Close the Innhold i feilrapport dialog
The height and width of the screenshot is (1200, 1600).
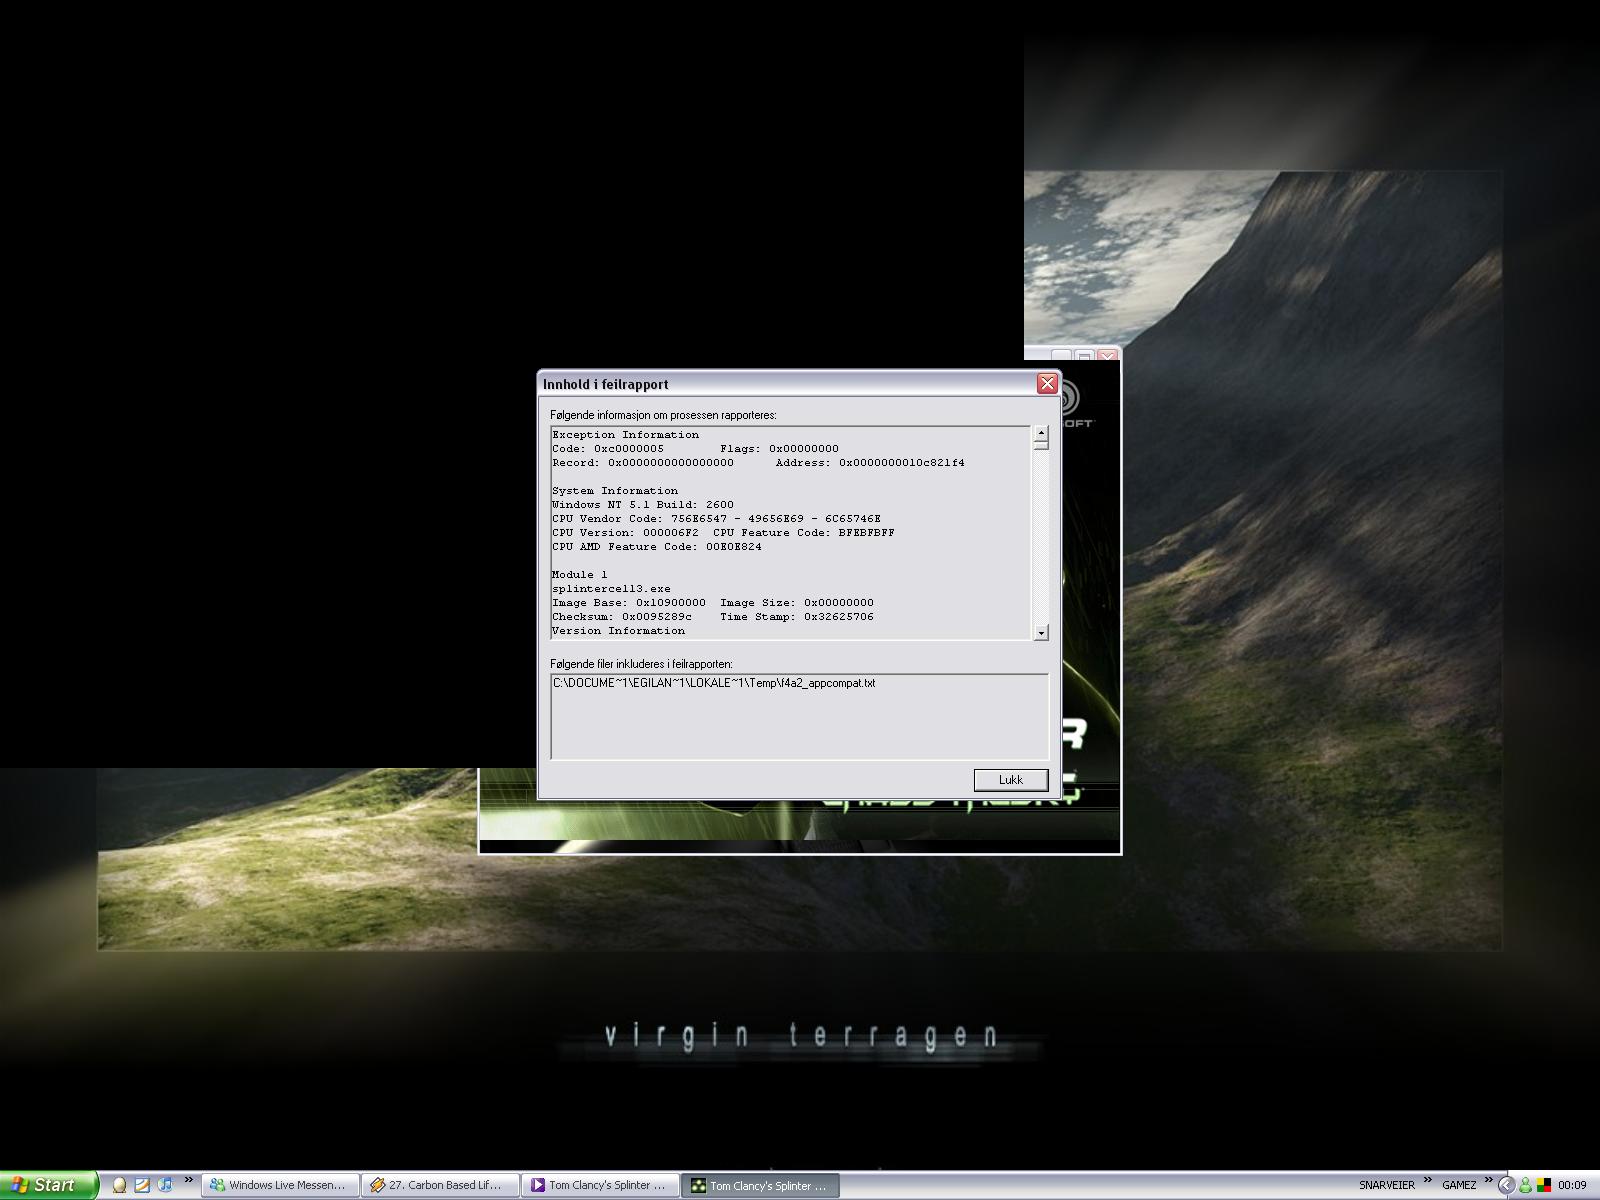(x=1047, y=384)
